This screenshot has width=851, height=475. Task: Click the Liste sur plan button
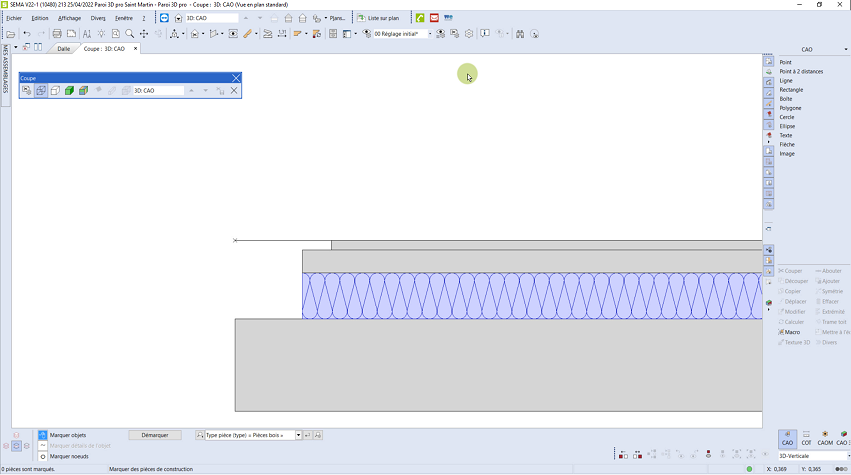tap(381, 18)
